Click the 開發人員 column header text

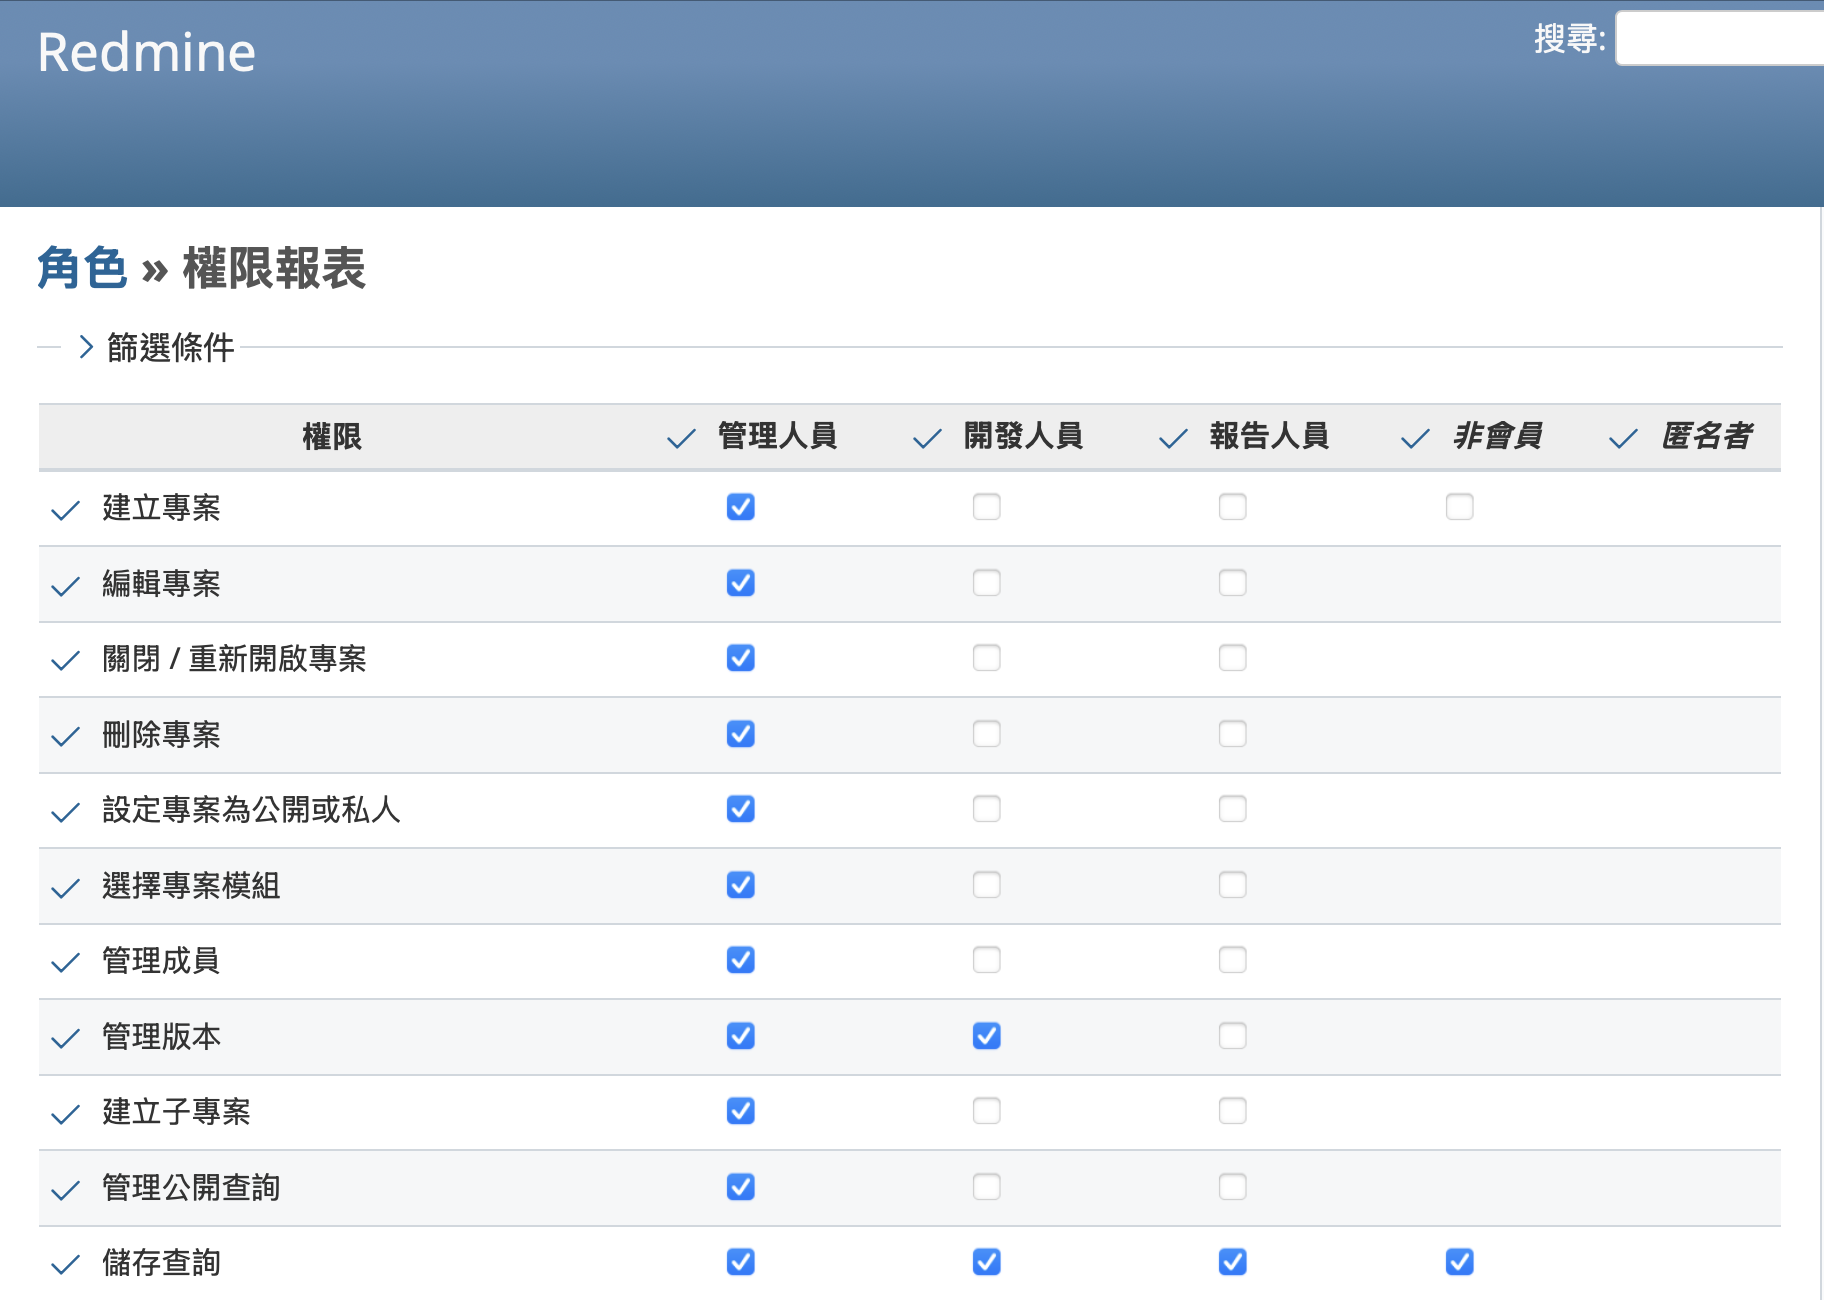coord(1024,436)
